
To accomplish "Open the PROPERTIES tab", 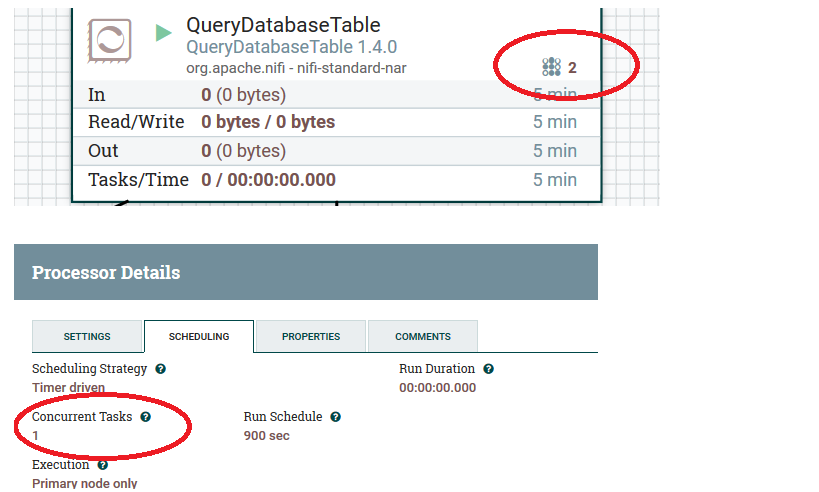I will 311,336.
